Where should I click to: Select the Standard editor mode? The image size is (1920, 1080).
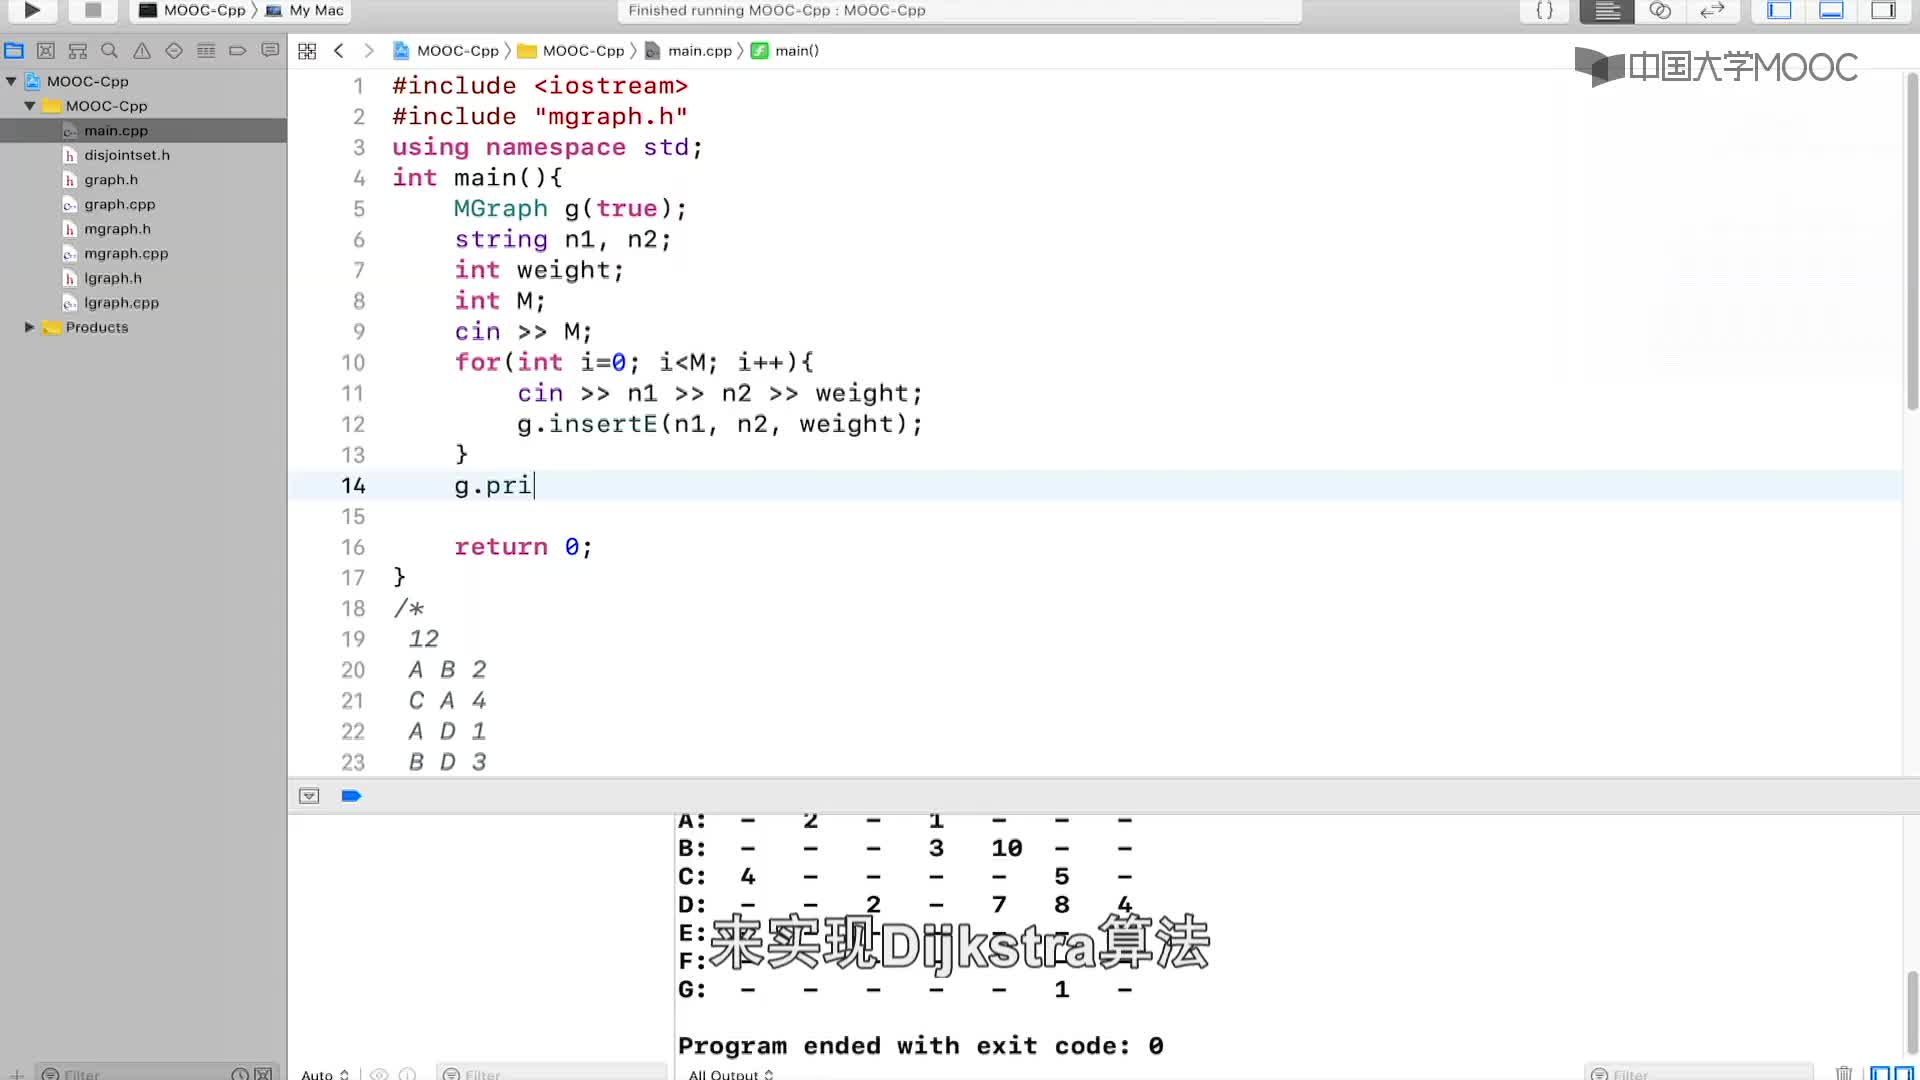(x=1607, y=10)
